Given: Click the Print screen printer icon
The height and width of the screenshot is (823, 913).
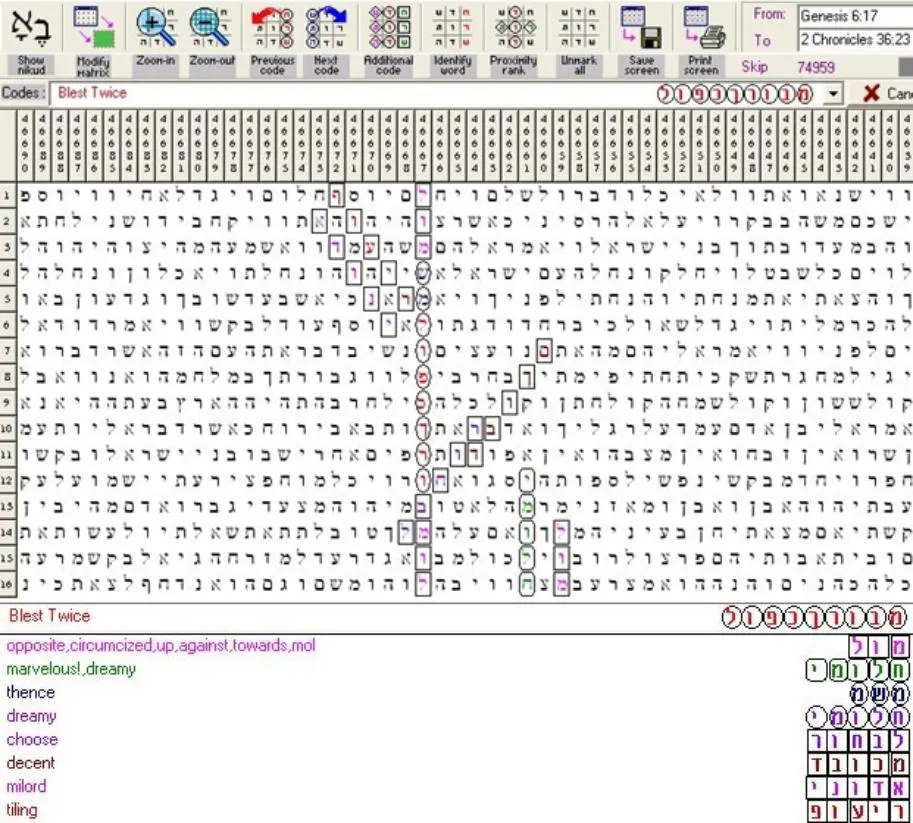Looking at the screenshot, I should [x=703, y=27].
